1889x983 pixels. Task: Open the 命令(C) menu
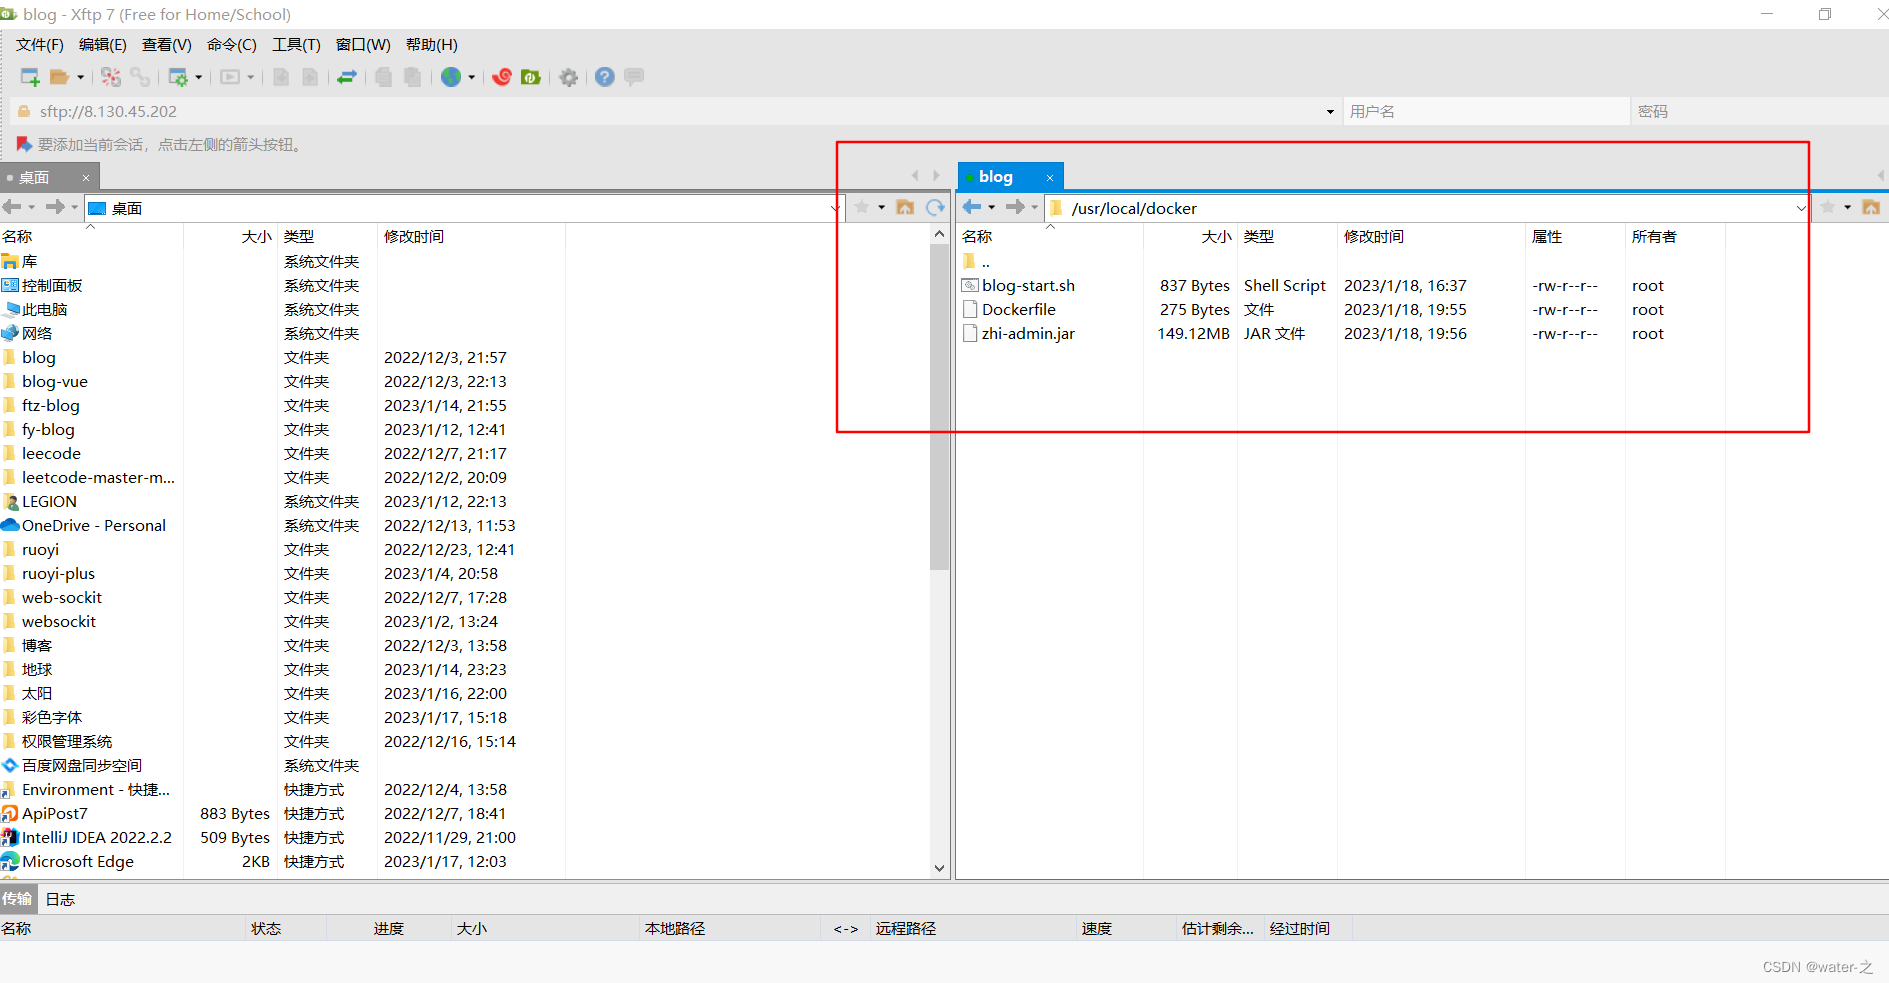[x=232, y=45]
